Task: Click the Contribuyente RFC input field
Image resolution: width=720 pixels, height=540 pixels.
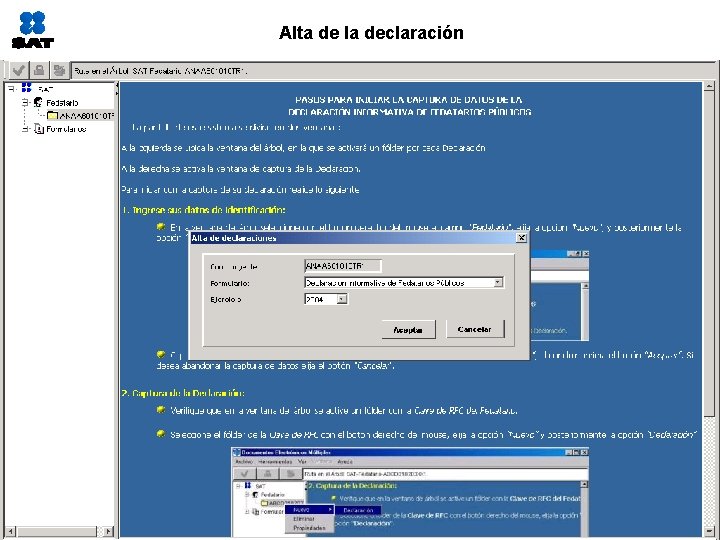Action: coord(343,266)
